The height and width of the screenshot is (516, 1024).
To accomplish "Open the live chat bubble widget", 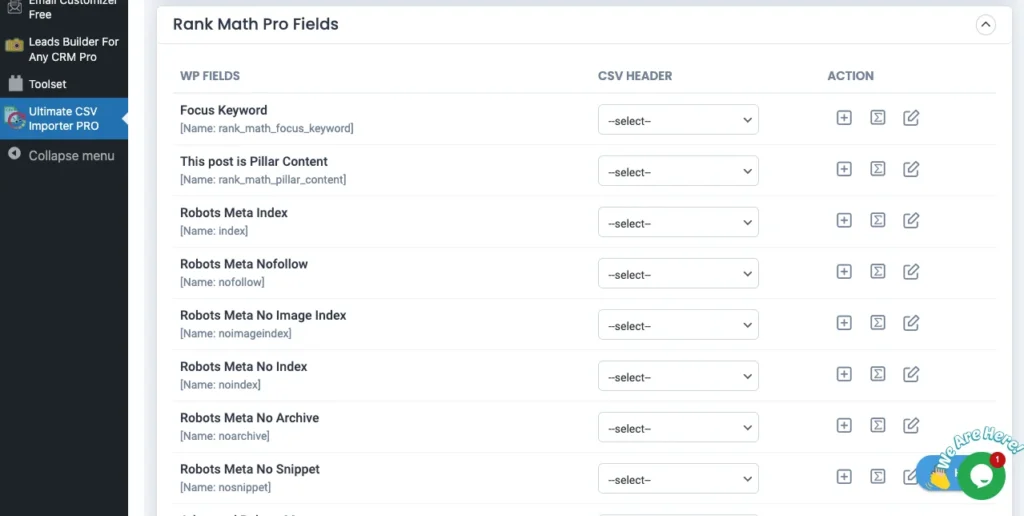I will (980, 477).
